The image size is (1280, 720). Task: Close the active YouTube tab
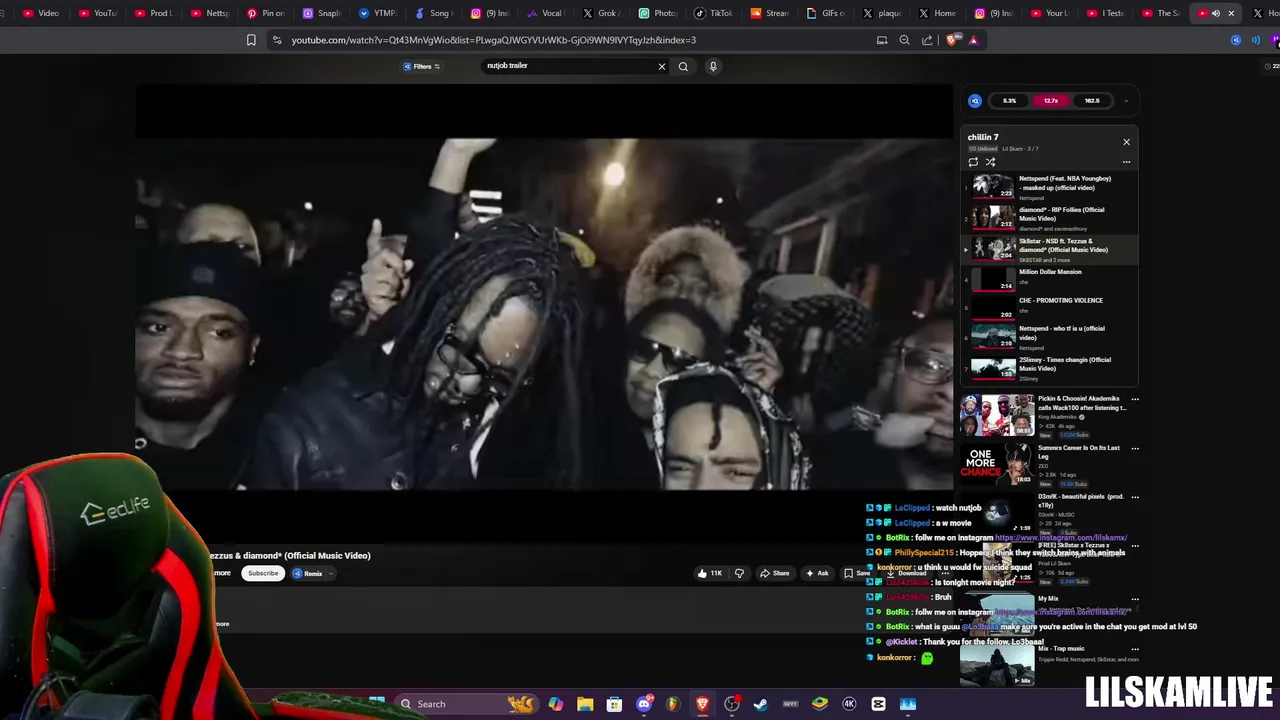[x=1231, y=13]
